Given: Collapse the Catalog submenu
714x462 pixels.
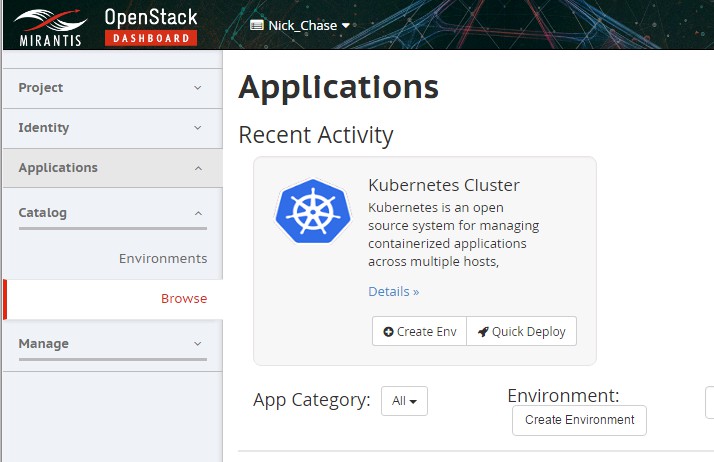Looking at the screenshot, I should coord(112,213).
